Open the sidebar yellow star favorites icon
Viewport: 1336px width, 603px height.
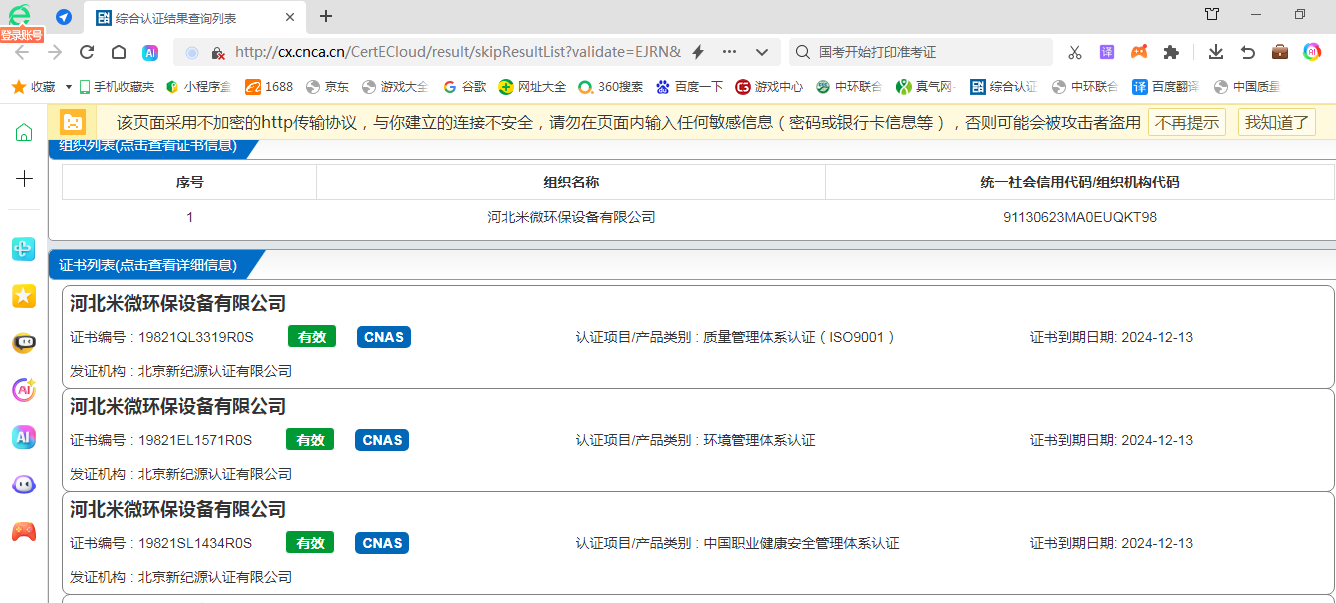pos(24,296)
